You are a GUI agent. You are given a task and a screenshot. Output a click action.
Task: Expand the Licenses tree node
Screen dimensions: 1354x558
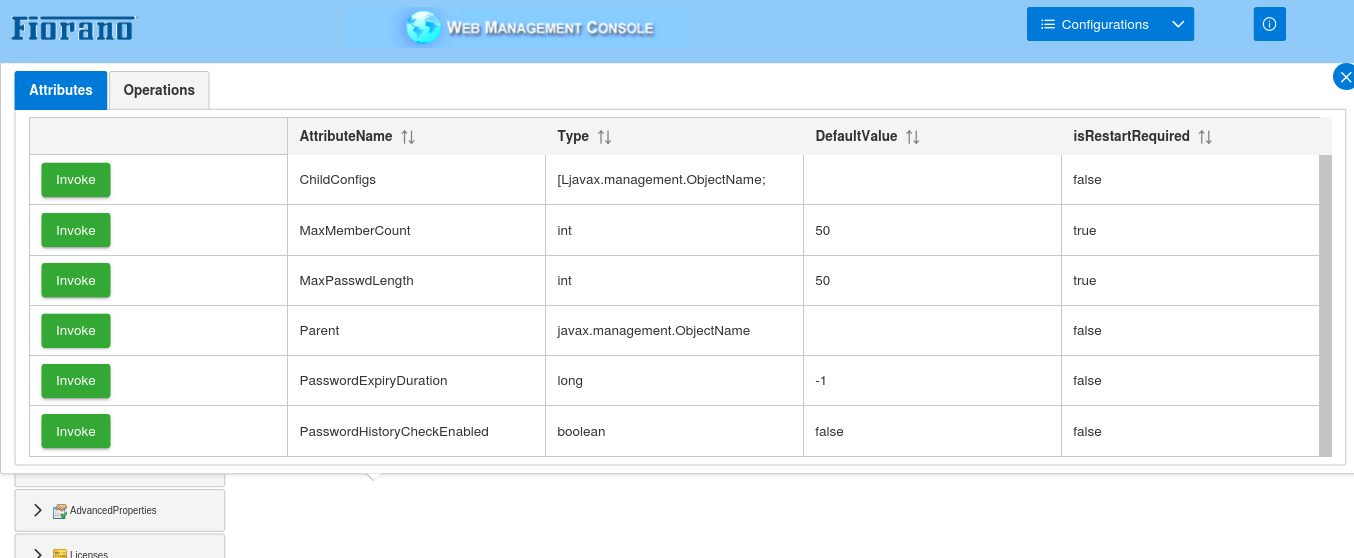point(38,553)
